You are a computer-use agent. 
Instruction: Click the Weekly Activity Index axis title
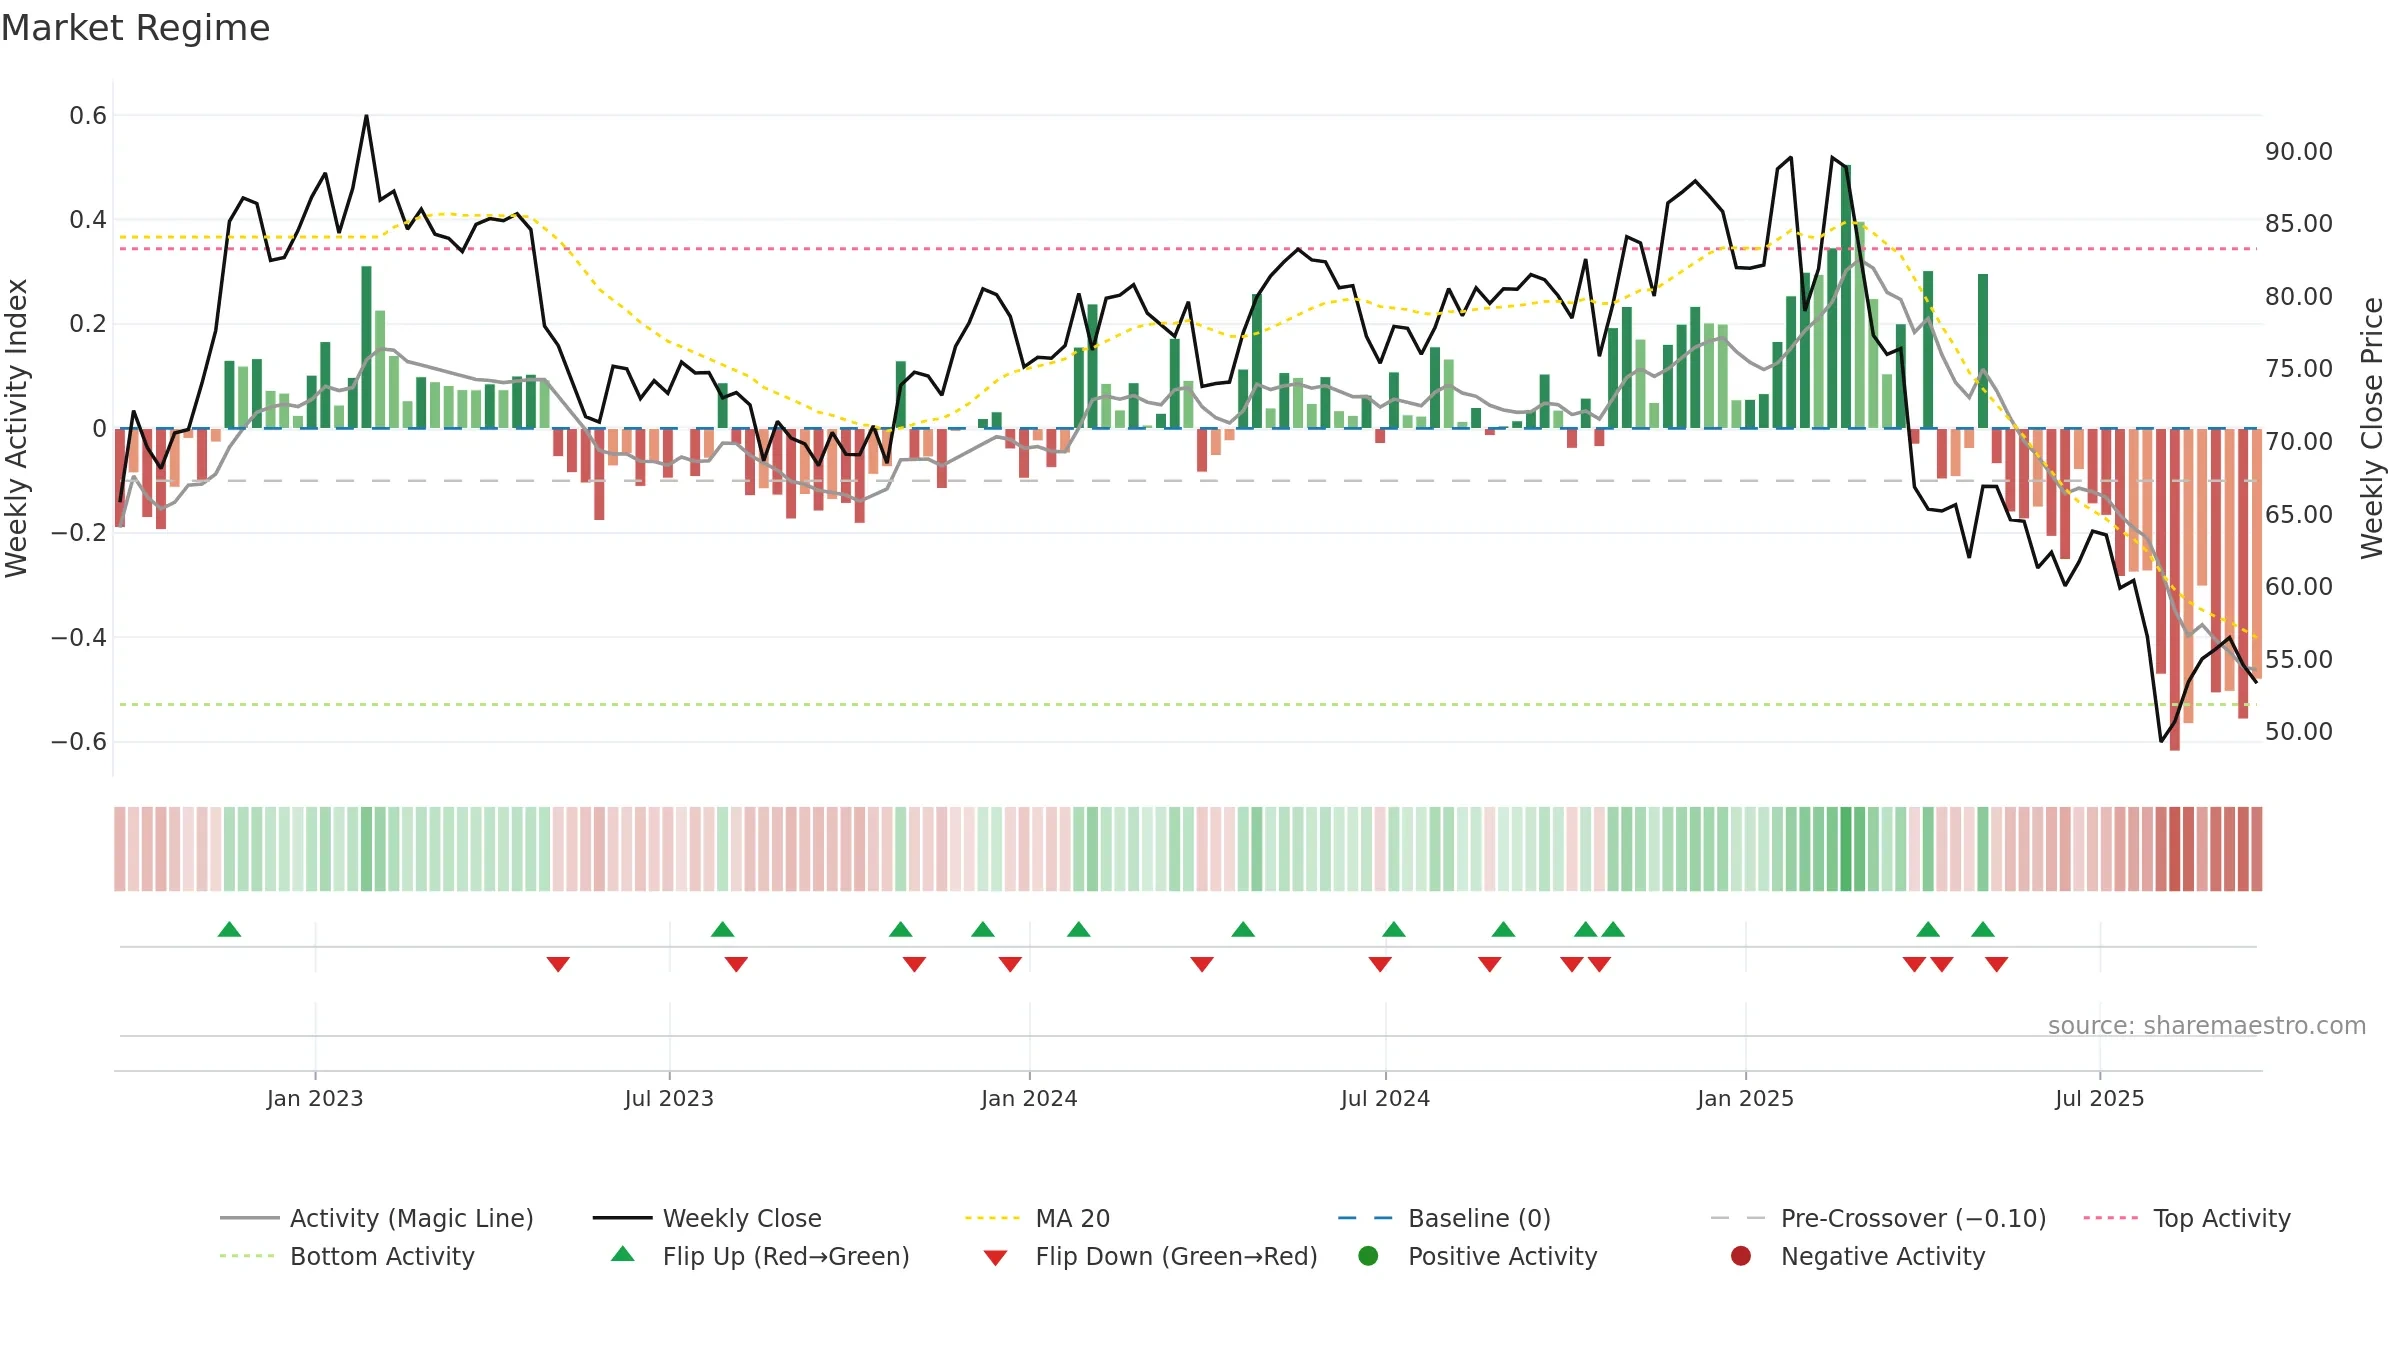[16, 428]
